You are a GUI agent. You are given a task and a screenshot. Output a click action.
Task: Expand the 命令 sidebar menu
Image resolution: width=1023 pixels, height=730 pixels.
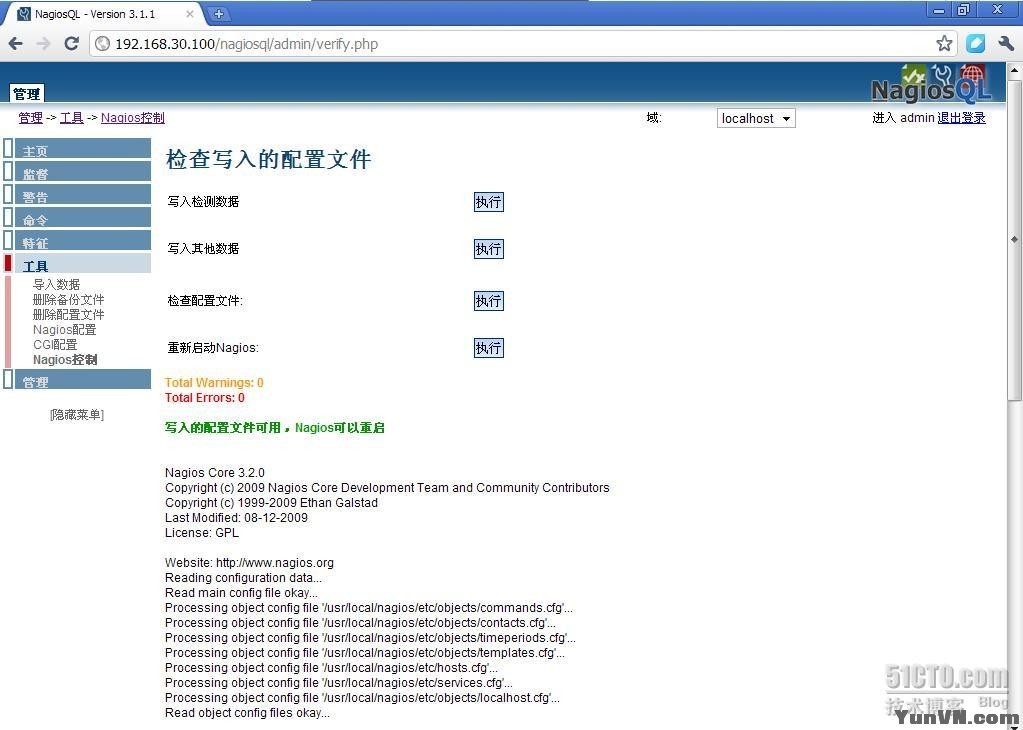pyautogui.click(x=83, y=218)
